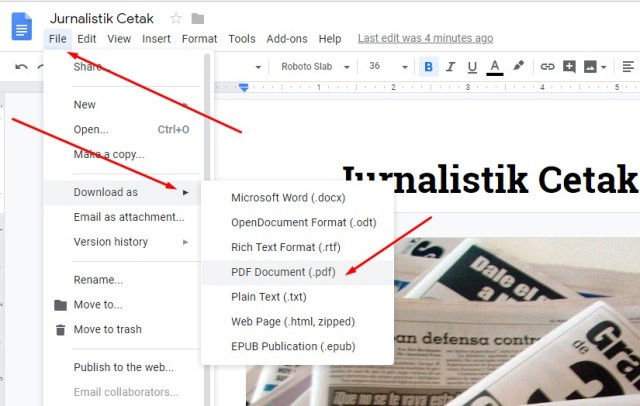Click the Google Docs home icon
This screenshot has width=640, height=406.
click(x=22, y=26)
